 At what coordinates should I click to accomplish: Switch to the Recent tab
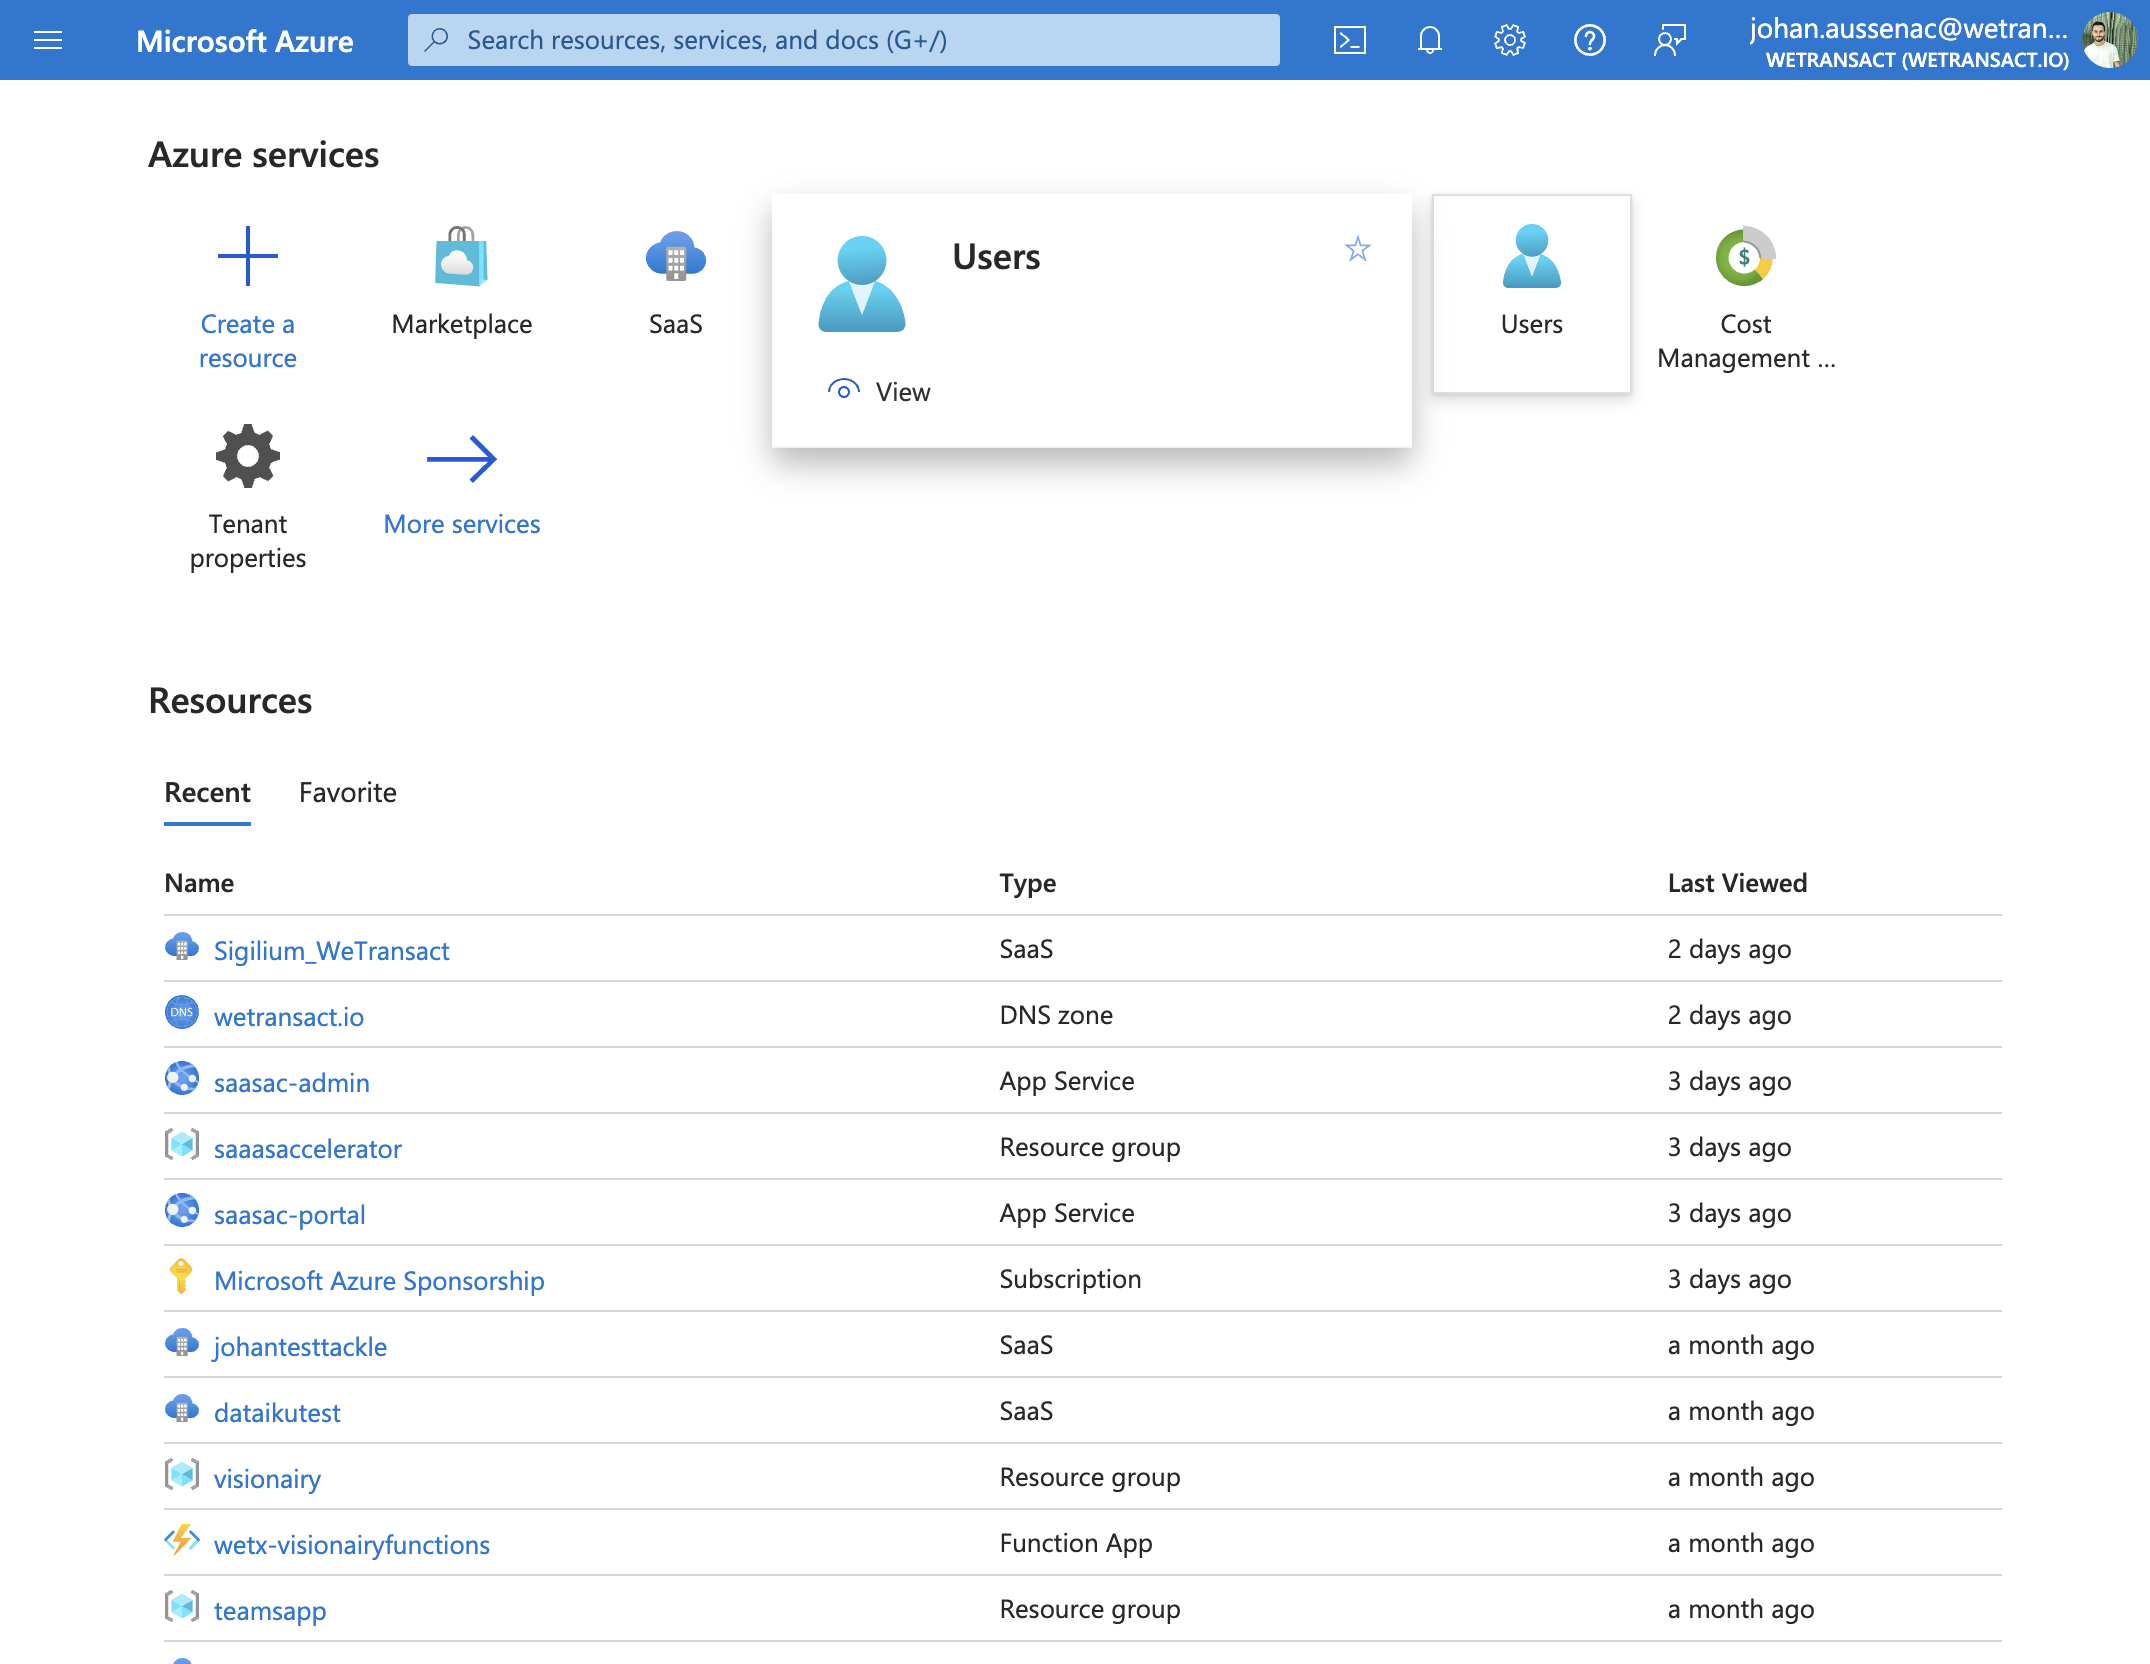(207, 792)
